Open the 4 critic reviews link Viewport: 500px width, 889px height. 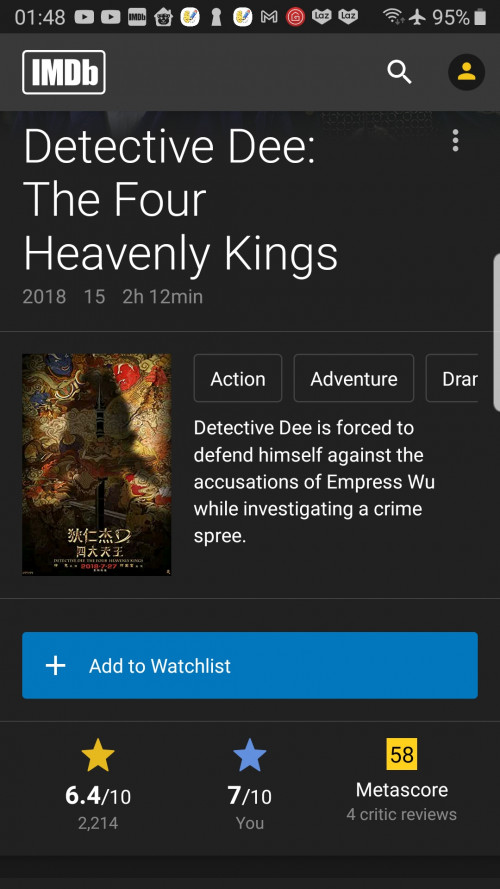tap(401, 814)
